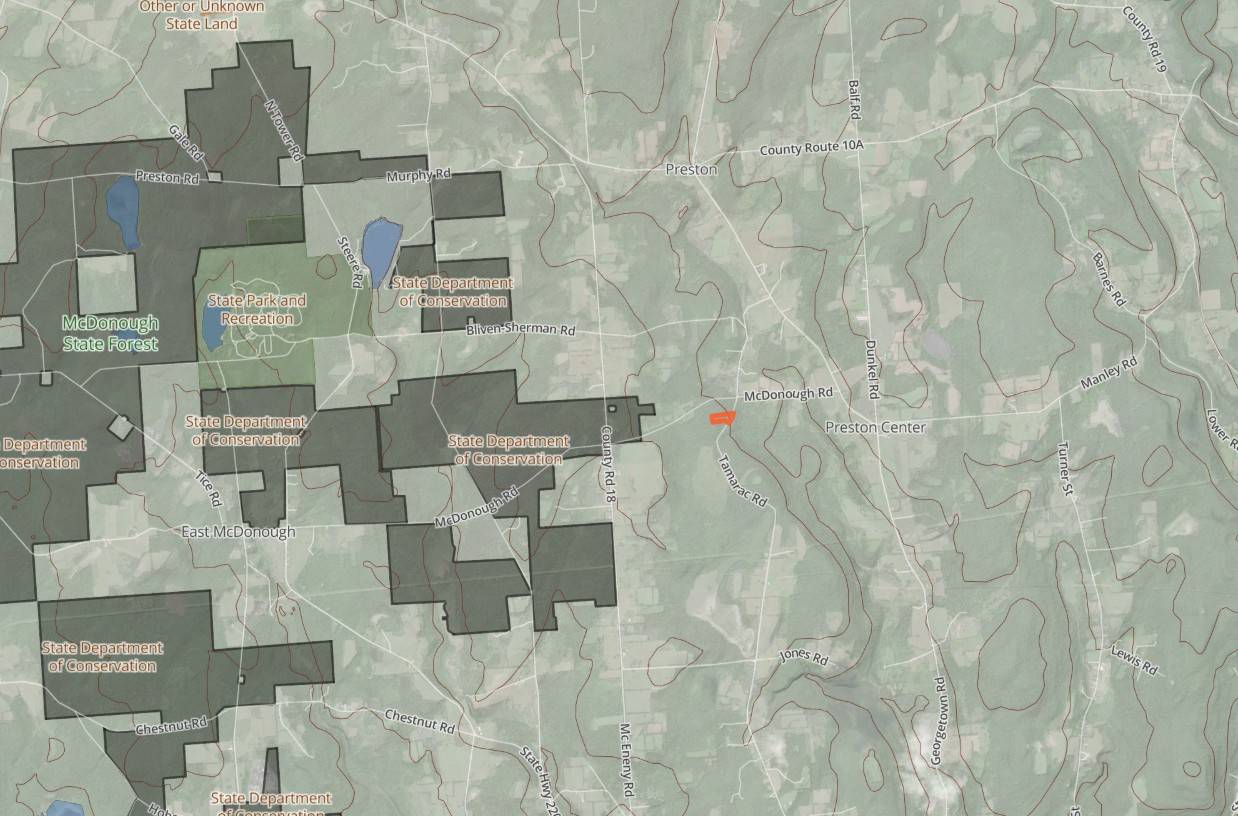The width and height of the screenshot is (1238, 816).
Task: Select the Preston town label
Action: point(691,170)
